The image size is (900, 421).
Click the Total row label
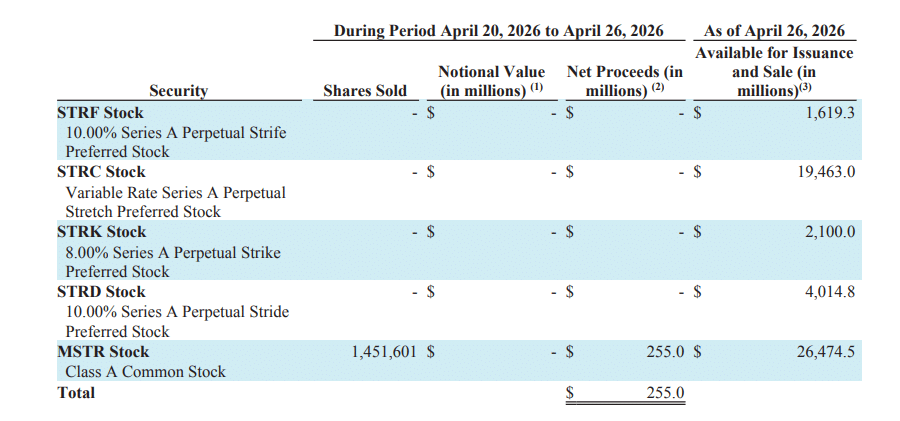click(77, 392)
